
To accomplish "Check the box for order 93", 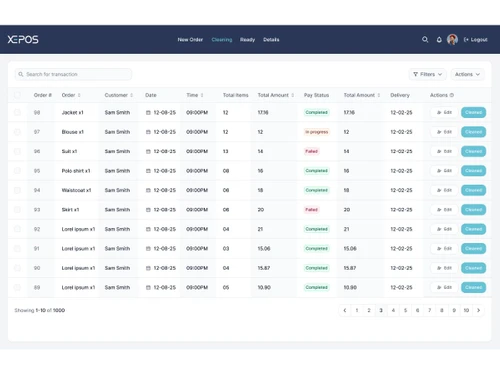I will [x=17, y=209].
